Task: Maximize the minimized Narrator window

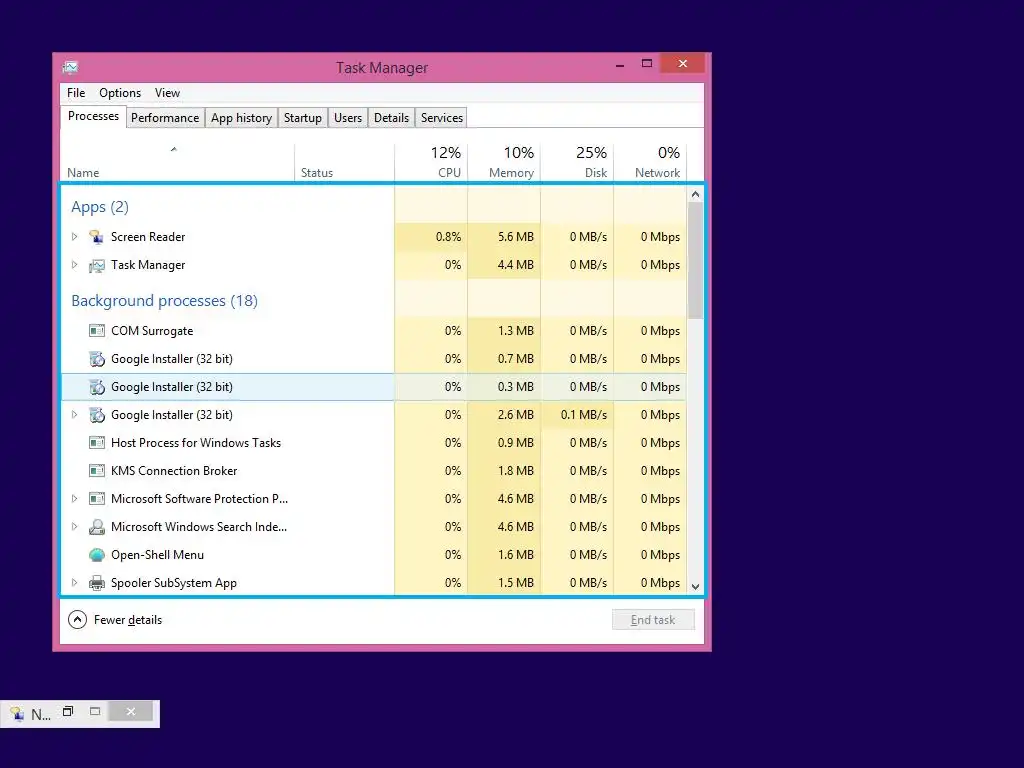Action: coord(95,712)
